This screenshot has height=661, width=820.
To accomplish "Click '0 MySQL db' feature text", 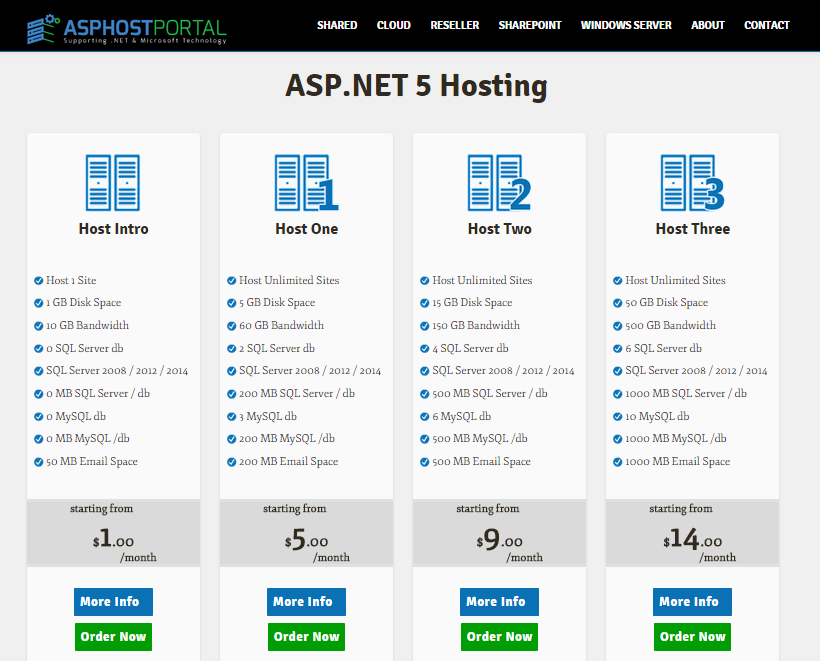I will 76,416.
